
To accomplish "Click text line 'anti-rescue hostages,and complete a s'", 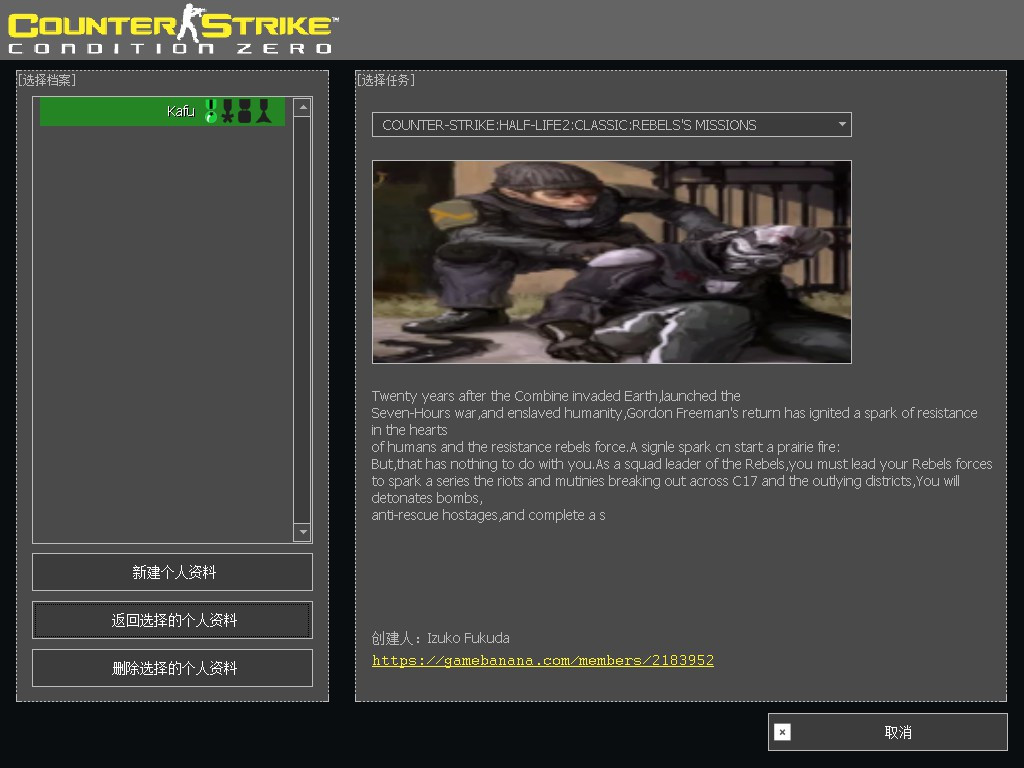I will (488, 515).
